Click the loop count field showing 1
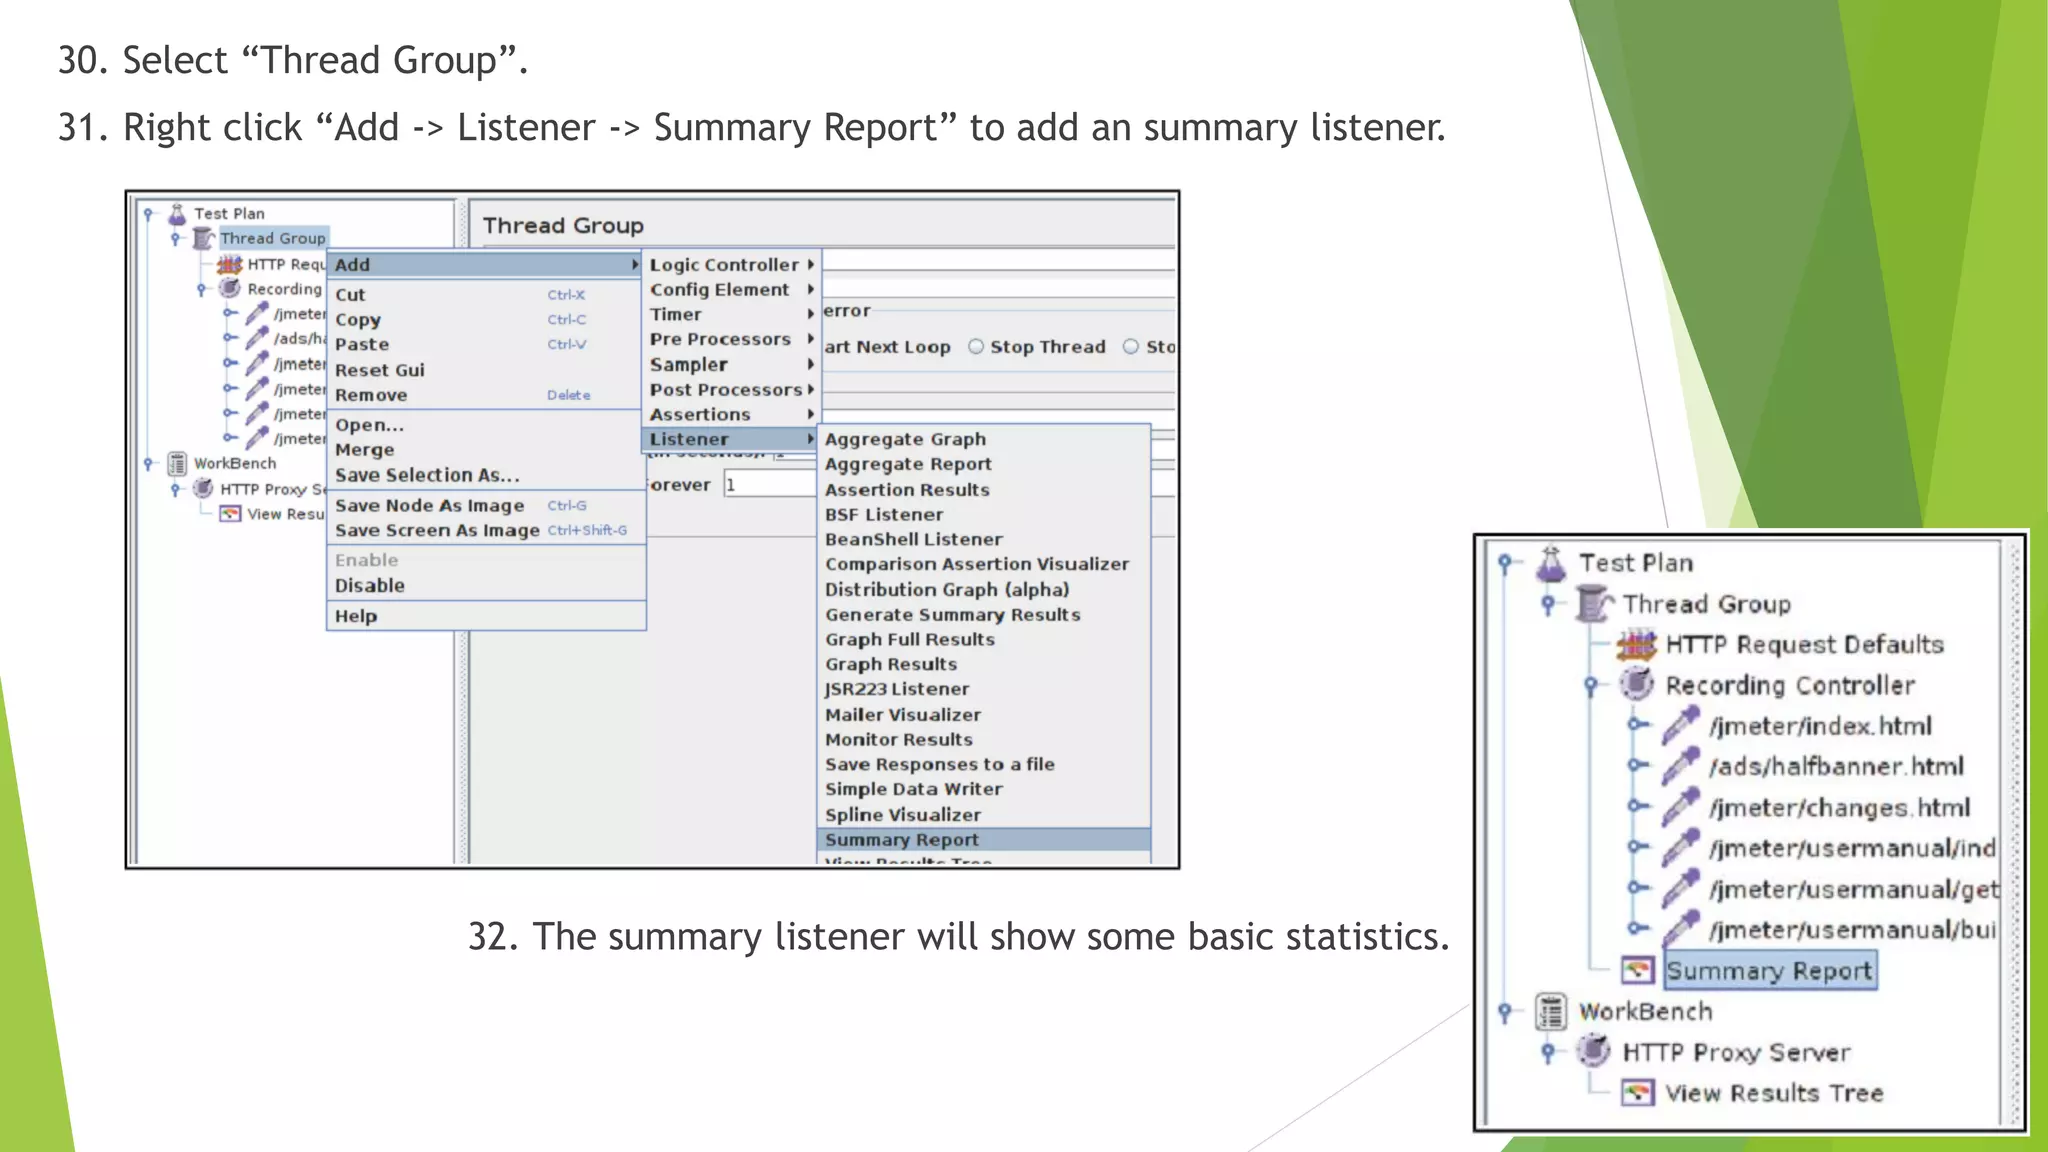 click(x=770, y=485)
